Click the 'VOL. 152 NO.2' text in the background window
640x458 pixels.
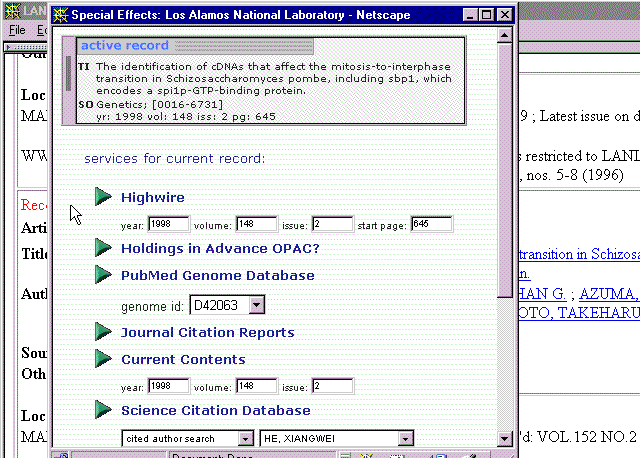coord(587,437)
